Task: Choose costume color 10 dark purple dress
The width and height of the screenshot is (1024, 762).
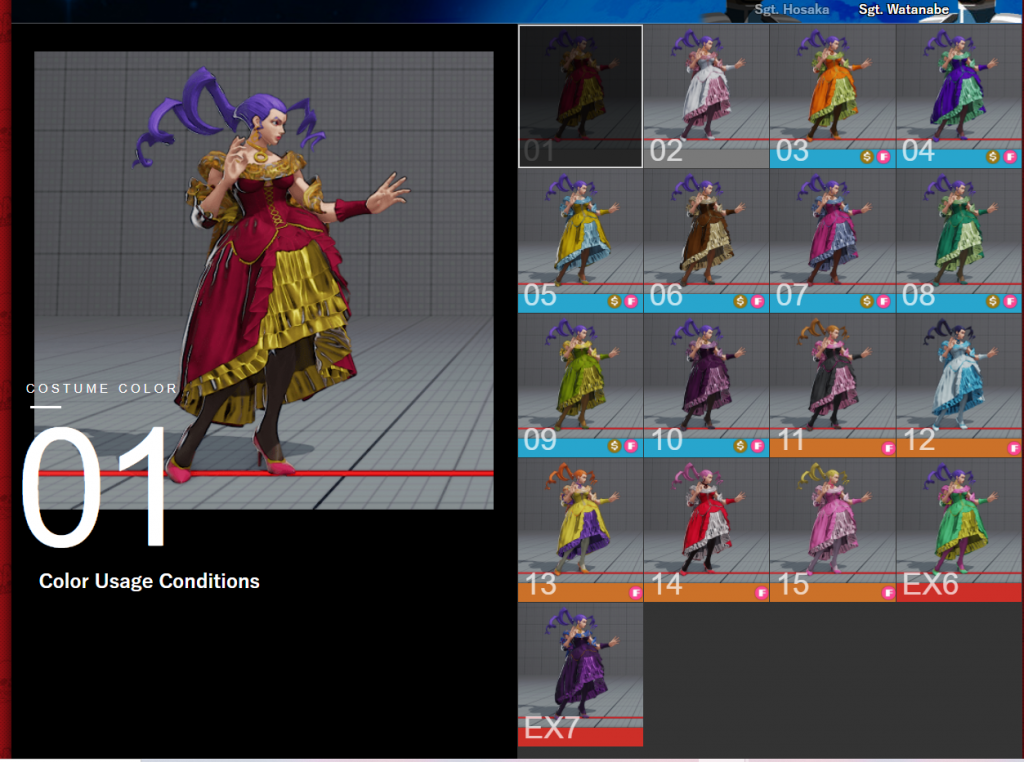Action: (706, 385)
